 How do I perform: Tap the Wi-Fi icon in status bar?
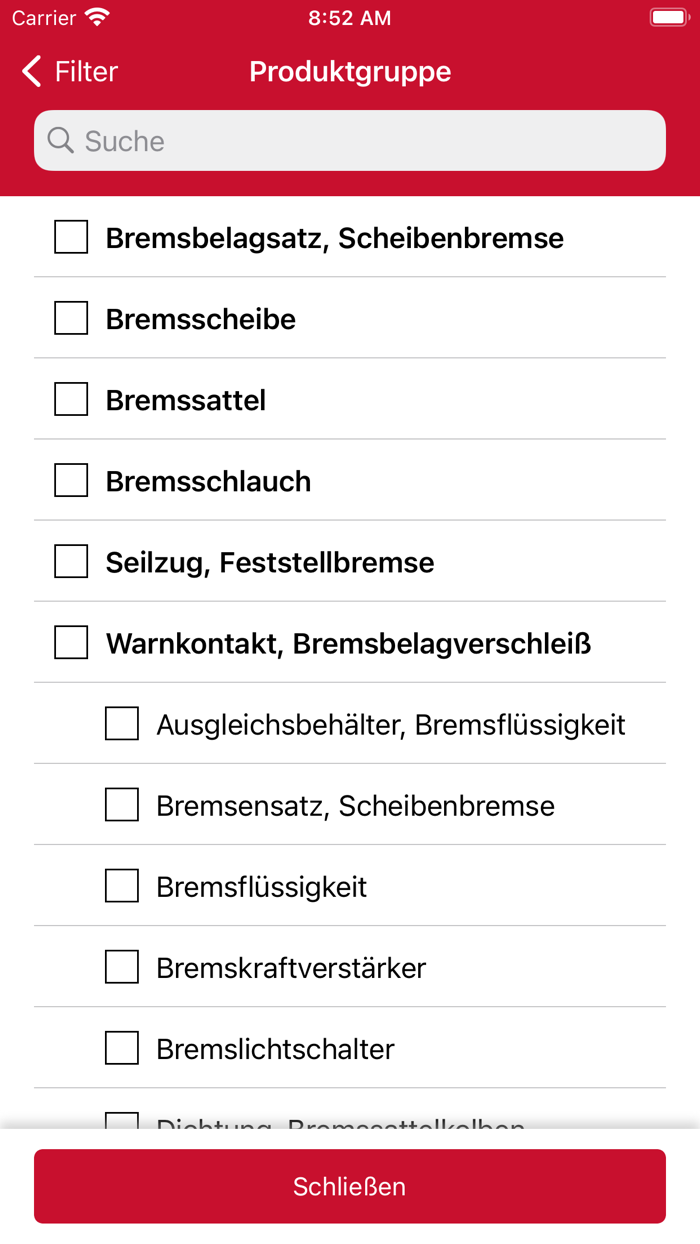96,17
